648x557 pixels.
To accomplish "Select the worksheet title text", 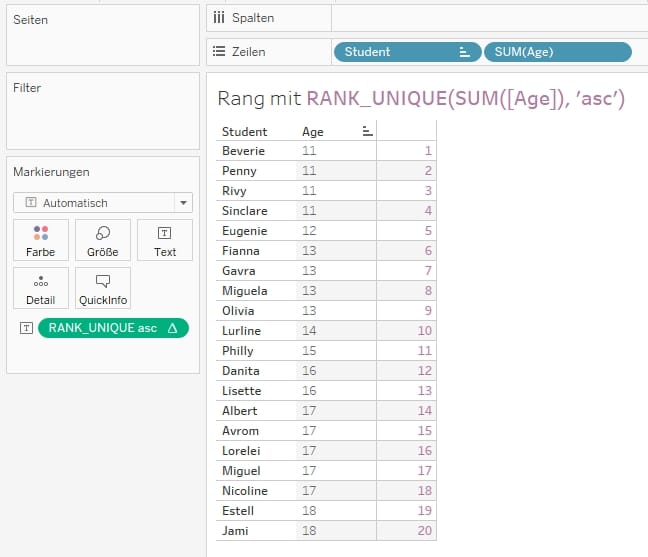I will click(x=420, y=98).
